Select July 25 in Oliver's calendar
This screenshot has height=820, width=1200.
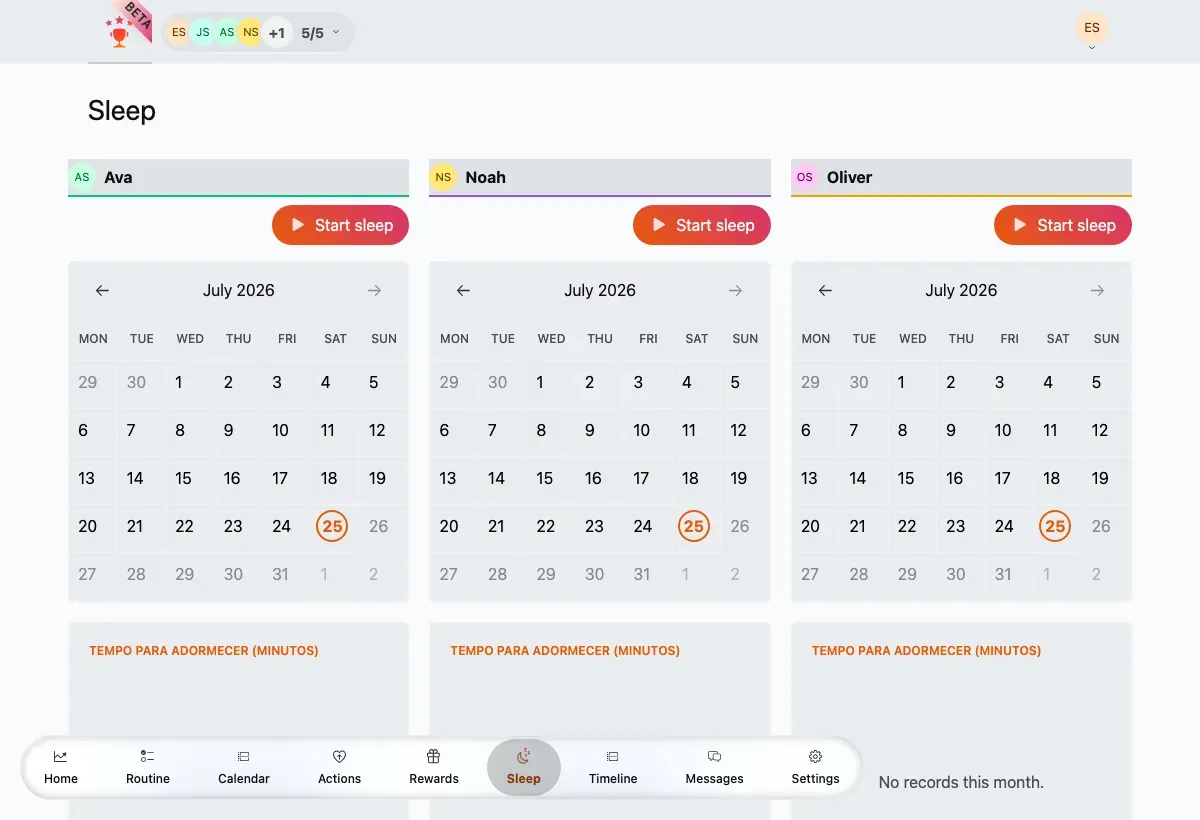click(x=1055, y=526)
